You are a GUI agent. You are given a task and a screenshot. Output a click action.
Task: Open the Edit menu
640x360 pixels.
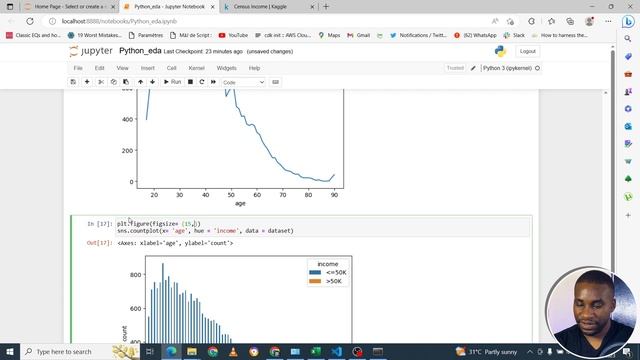pyautogui.click(x=100, y=68)
